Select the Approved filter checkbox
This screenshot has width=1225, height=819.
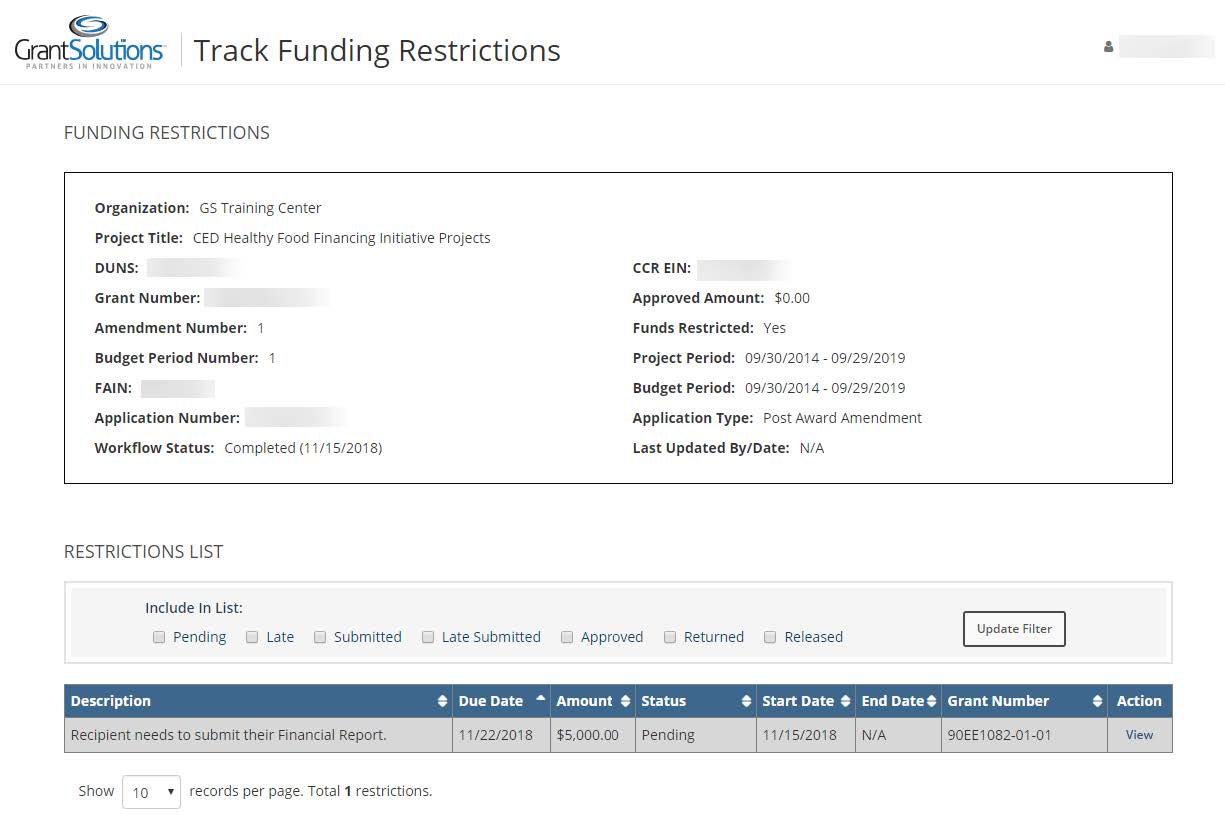(567, 637)
